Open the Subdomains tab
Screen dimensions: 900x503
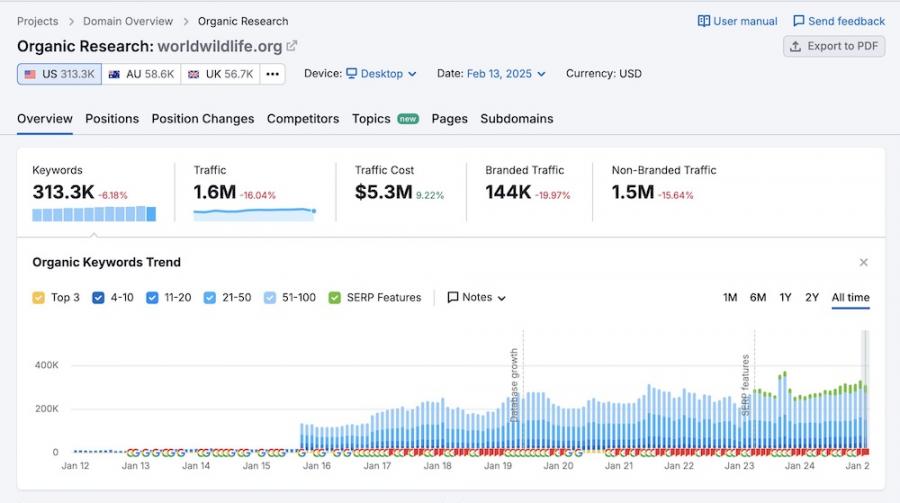click(517, 119)
